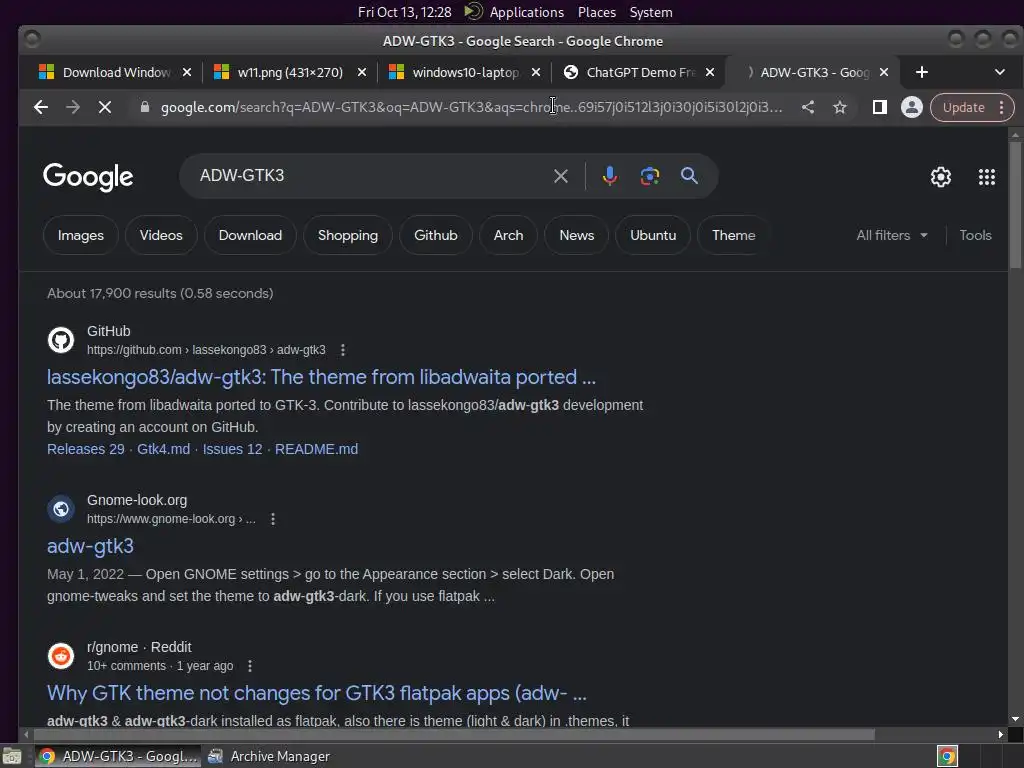Open more options for Gnome-look result

coord(273,519)
